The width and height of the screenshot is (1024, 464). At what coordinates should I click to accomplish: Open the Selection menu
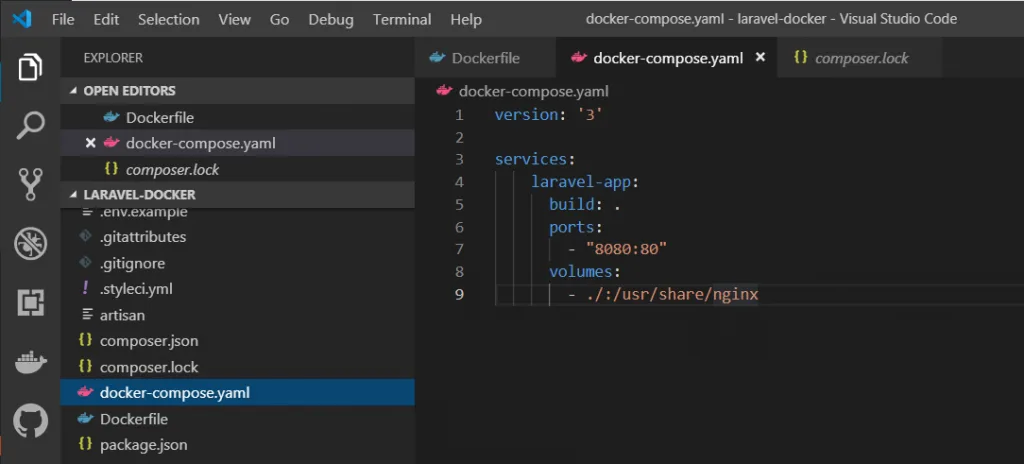[168, 20]
